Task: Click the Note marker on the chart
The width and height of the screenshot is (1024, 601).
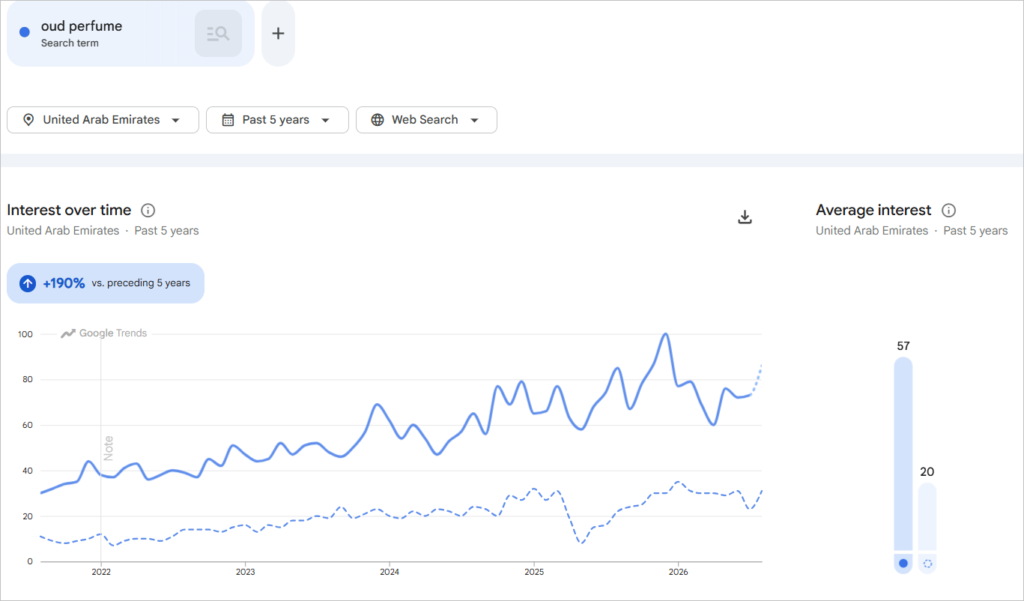Action: point(108,448)
